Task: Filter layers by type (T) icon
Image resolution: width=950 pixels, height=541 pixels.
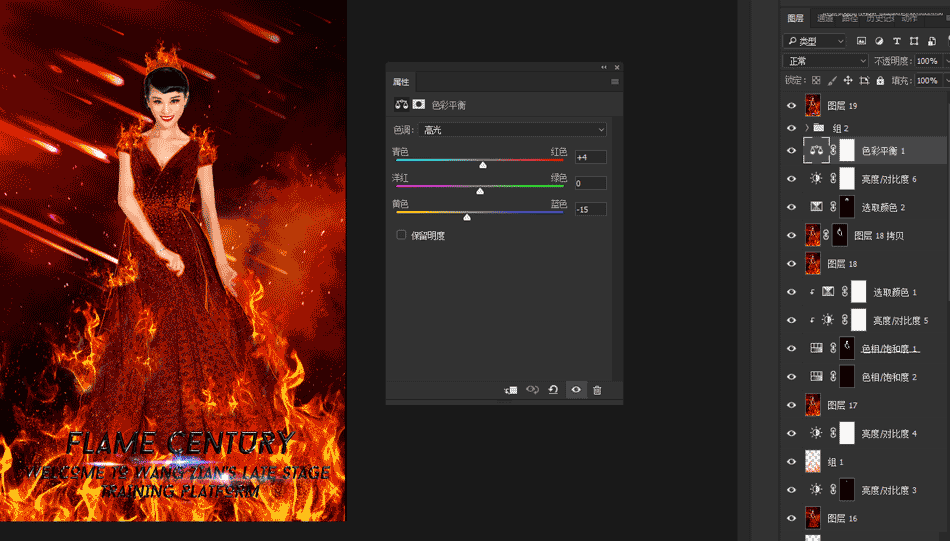Action: (x=897, y=41)
